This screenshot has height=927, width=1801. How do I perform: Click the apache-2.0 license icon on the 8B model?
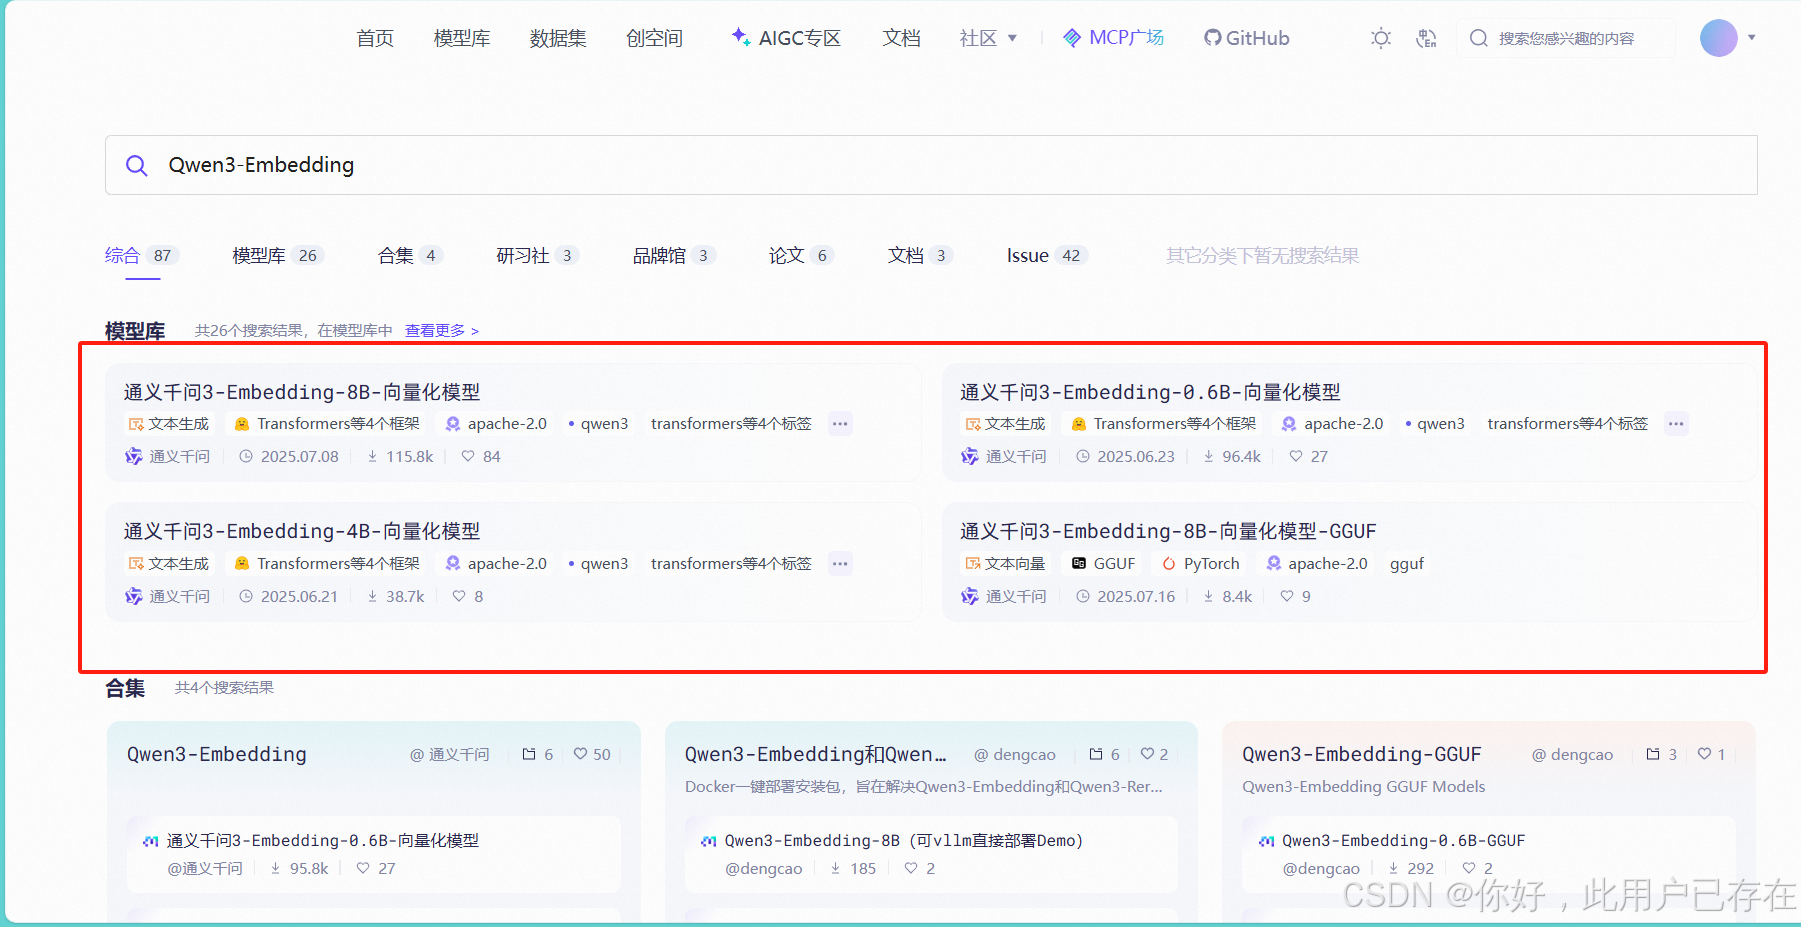coord(453,424)
